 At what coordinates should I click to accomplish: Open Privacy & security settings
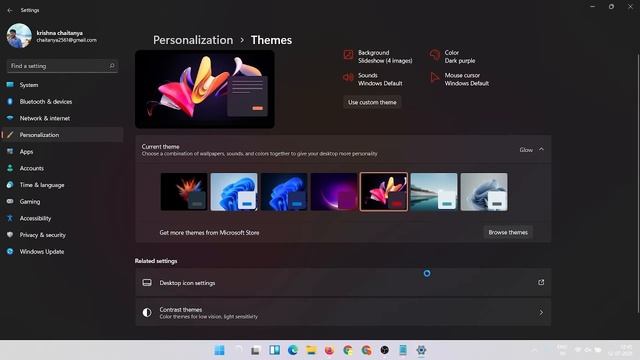pos(62,235)
